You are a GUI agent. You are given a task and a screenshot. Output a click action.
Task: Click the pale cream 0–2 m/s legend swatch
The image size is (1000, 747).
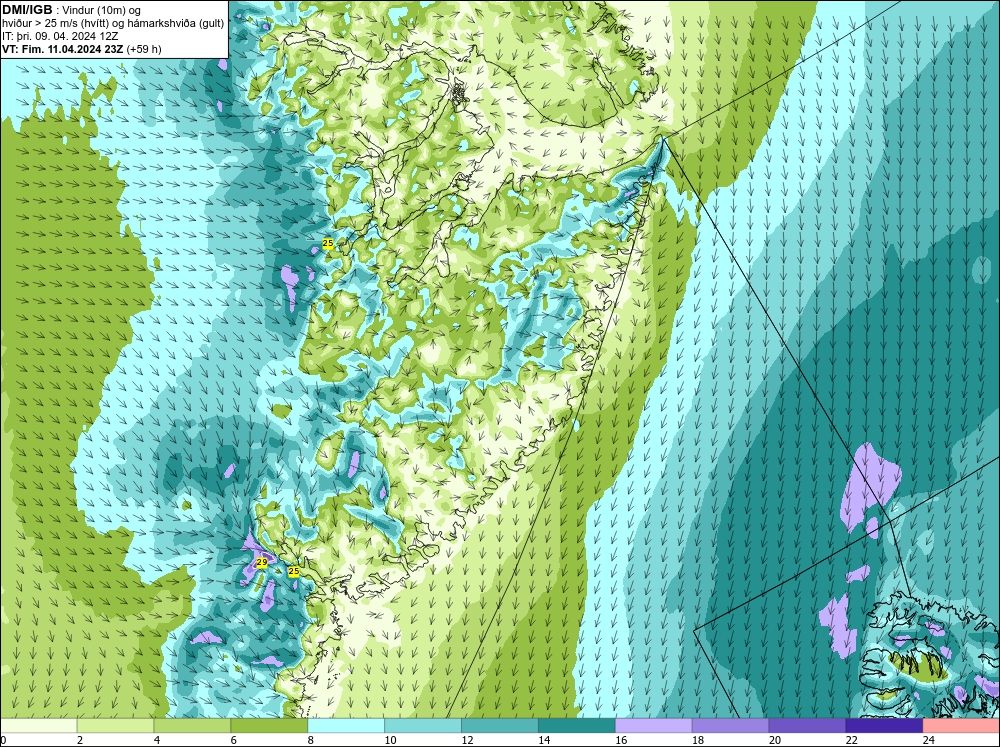pos(38,726)
